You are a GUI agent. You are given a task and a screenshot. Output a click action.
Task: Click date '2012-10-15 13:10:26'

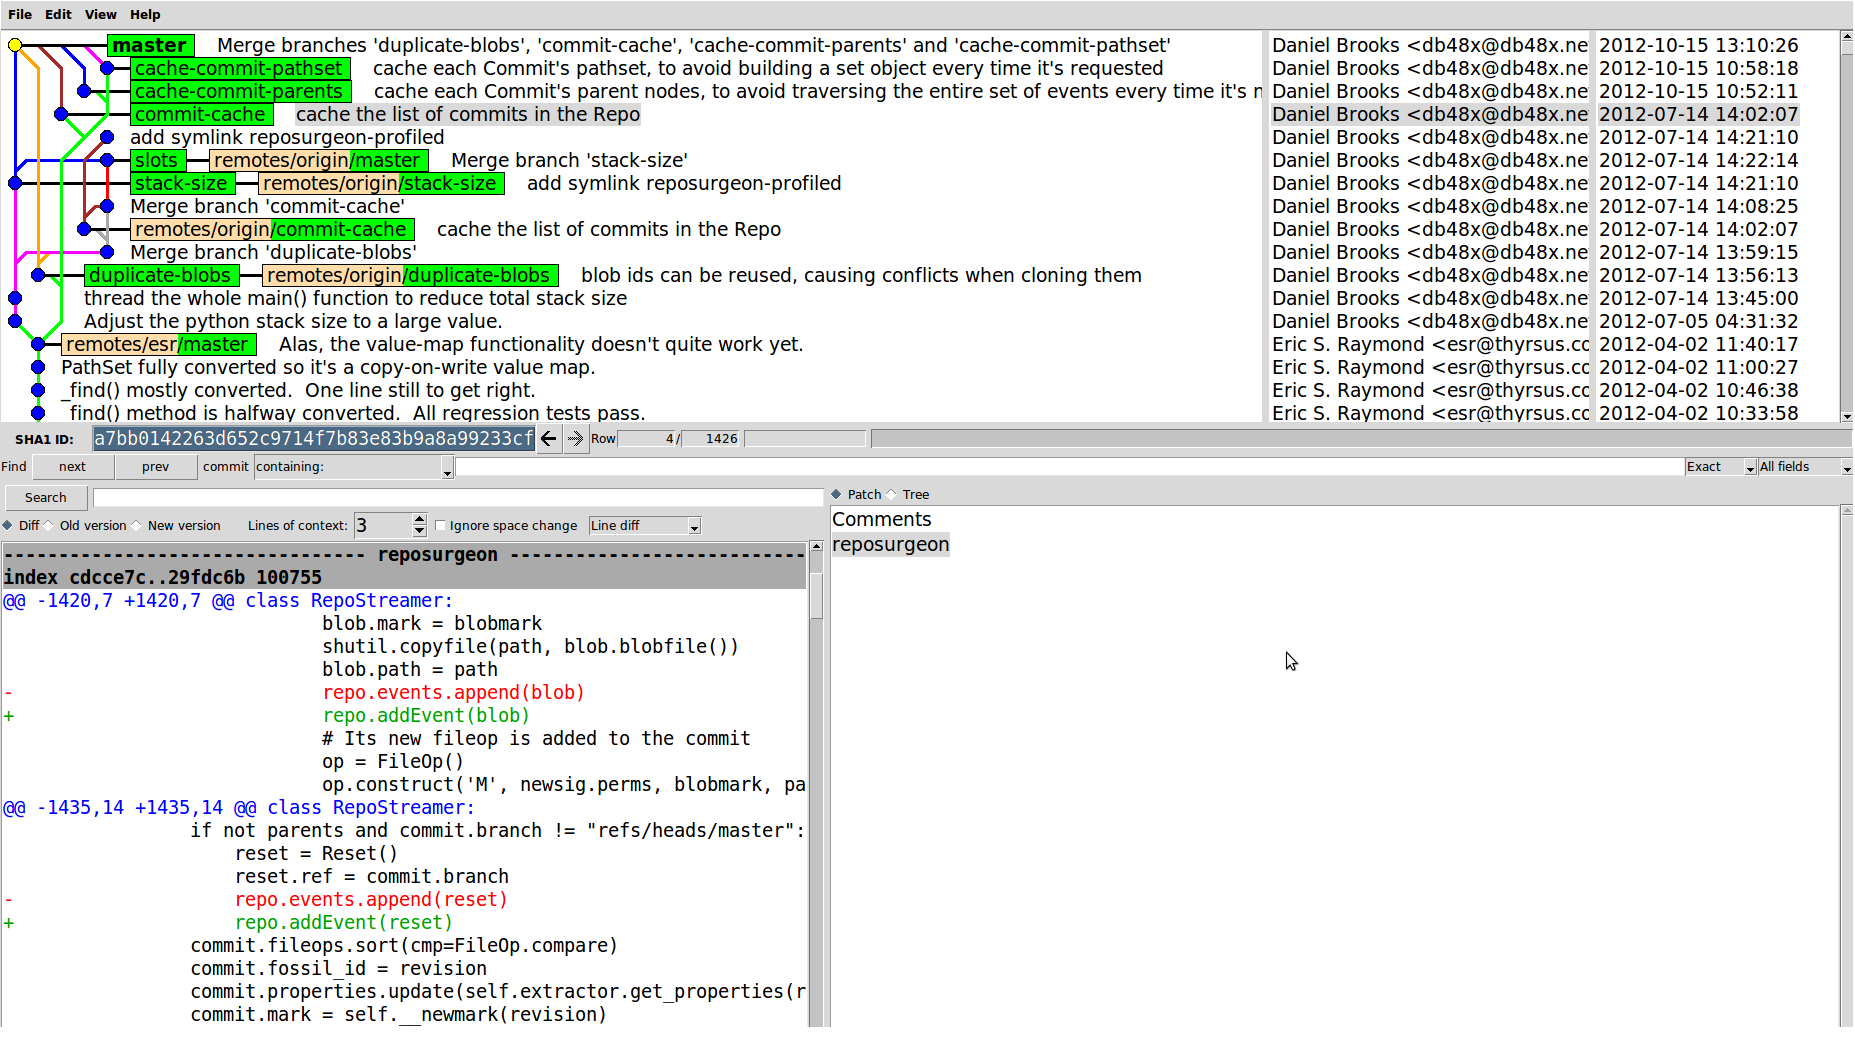[1698, 45]
